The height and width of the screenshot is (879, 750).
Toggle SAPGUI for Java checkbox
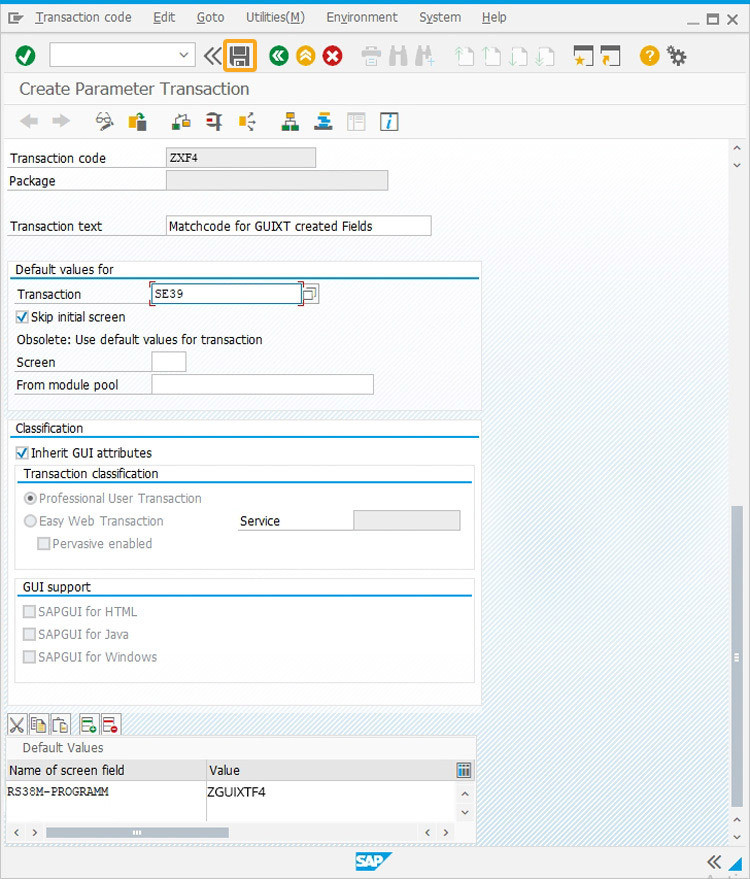coord(29,634)
